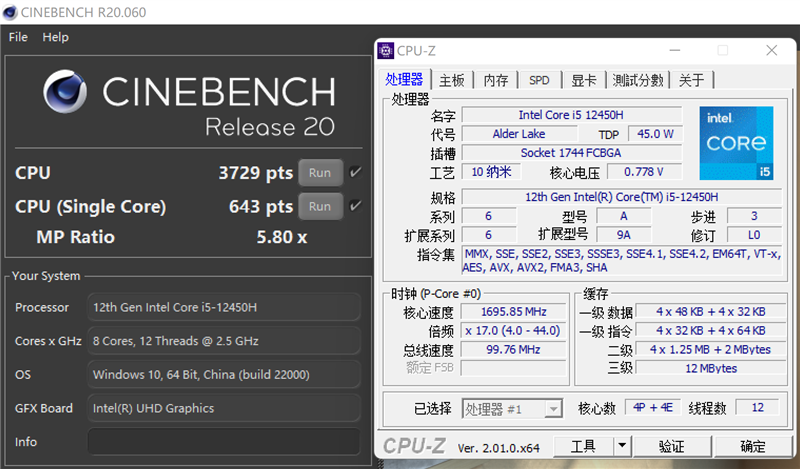800x469 pixels.
Task: Open the Help menu in Cinebench
Action: tap(56, 37)
